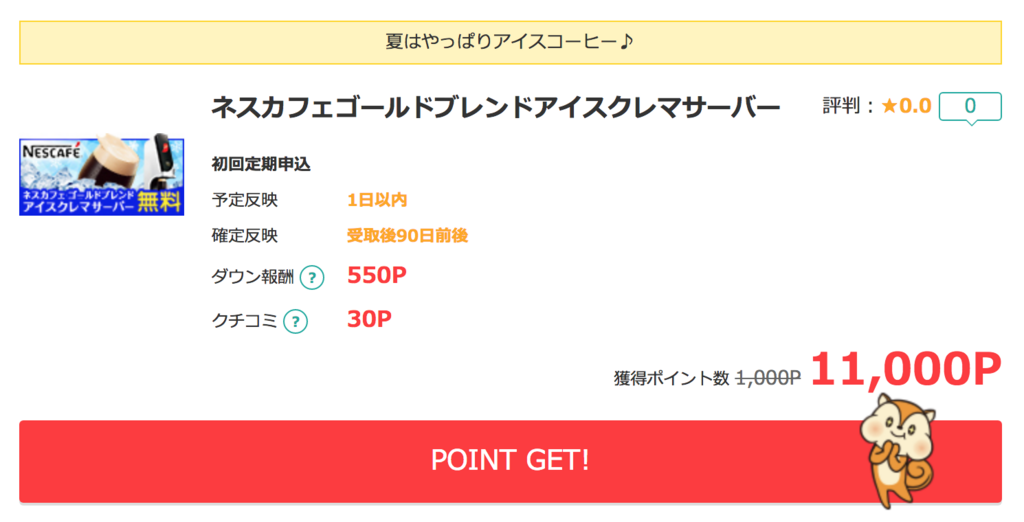Image resolution: width=1024 pixels, height=522 pixels.
Task: Click the 初回定期申込 condition label
Action: [261, 164]
